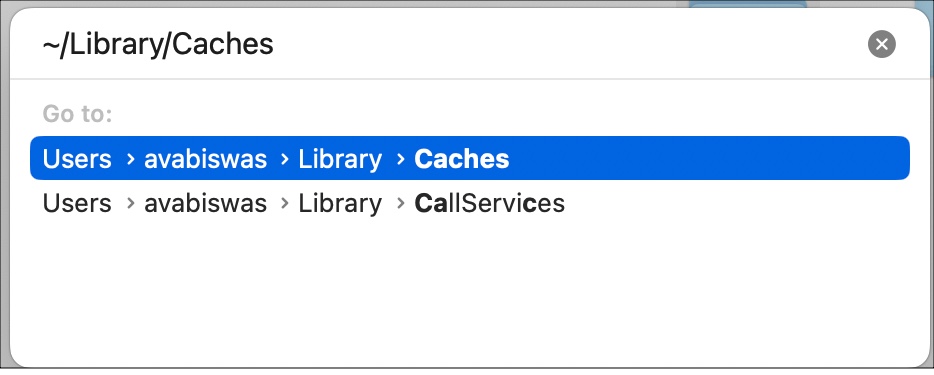This screenshot has height=375, width=934.
Task: Click the chevron after Users in CallServices row
Action: [x=131, y=204]
